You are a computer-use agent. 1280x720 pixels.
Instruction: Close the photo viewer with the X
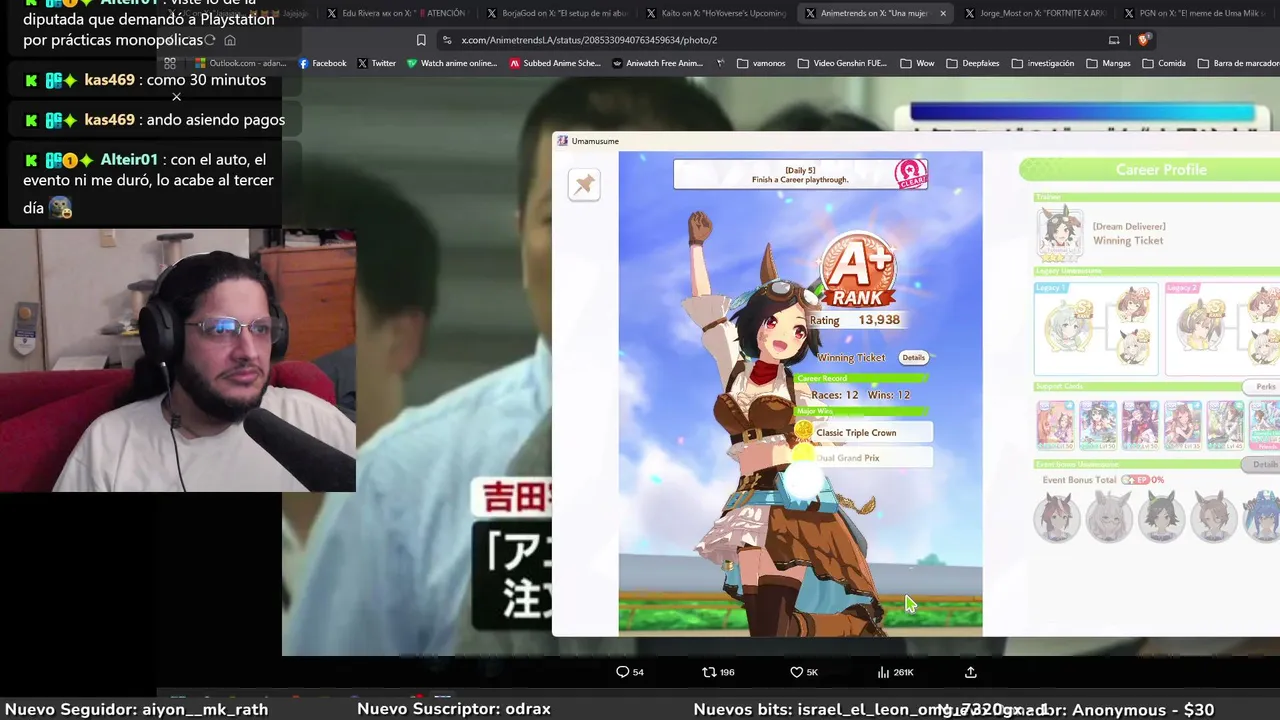pos(177,97)
